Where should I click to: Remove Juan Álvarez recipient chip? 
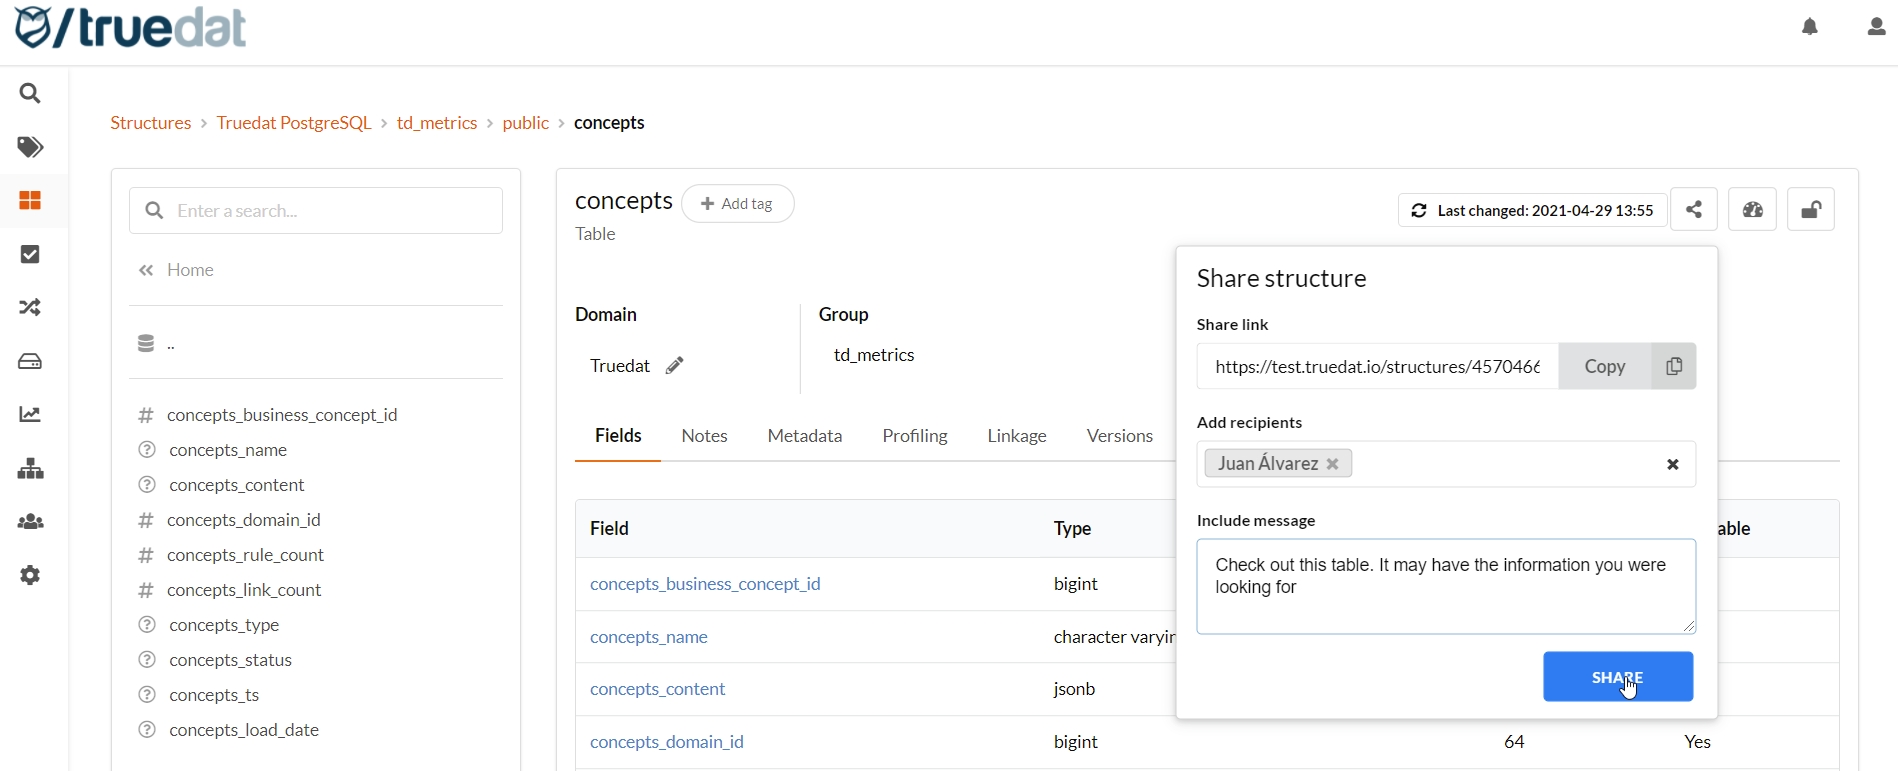pos(1332,464)
